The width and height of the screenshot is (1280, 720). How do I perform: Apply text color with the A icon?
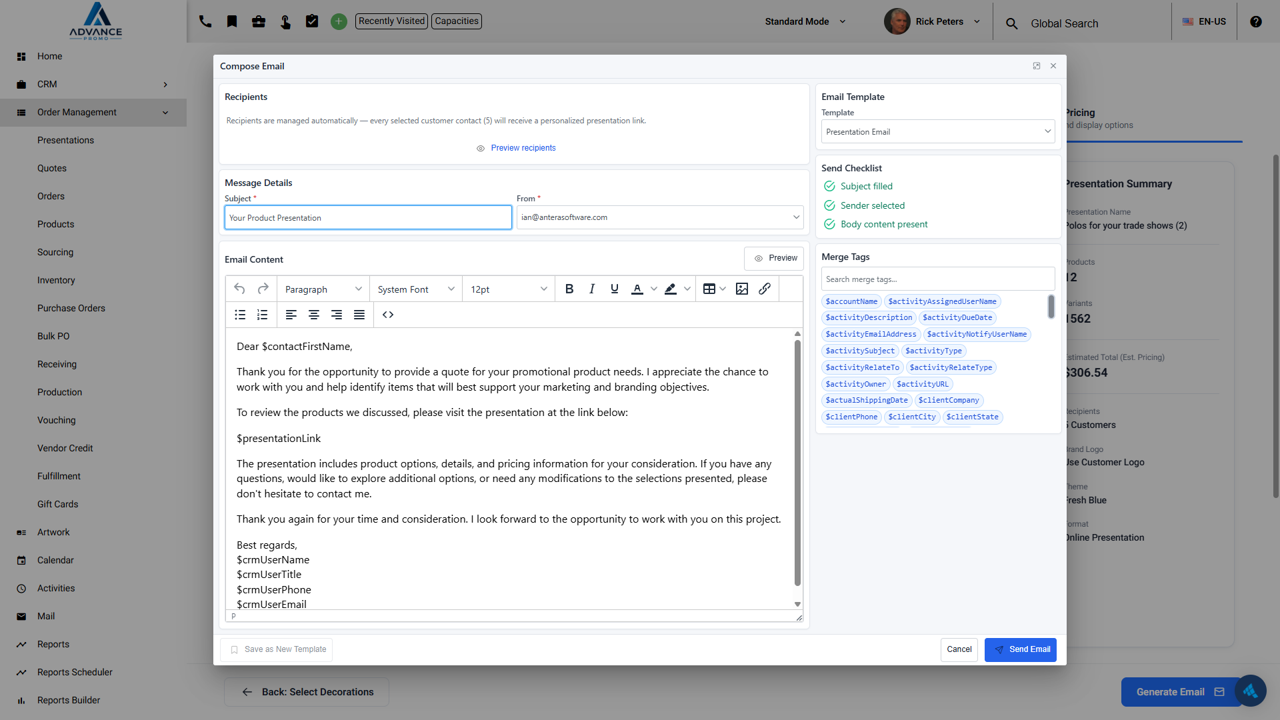[x=637, y=289]
